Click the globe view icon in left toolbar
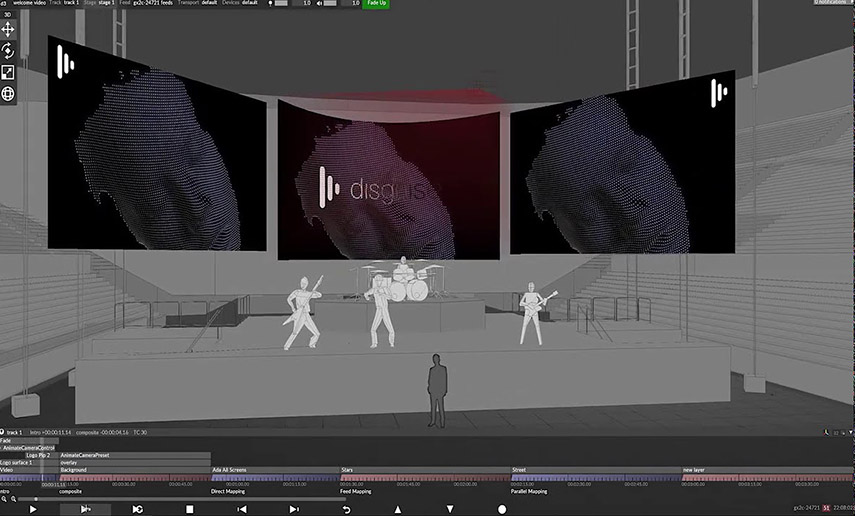Viewport: 855px width, 516px height. tap(8, 94)
